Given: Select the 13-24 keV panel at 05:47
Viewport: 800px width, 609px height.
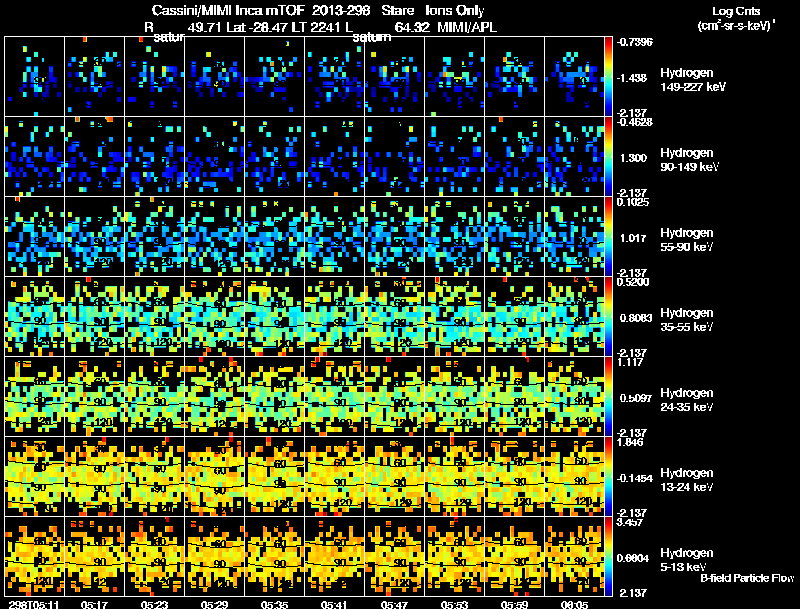Looking at the screenshot, I should (x=394, y=477).
